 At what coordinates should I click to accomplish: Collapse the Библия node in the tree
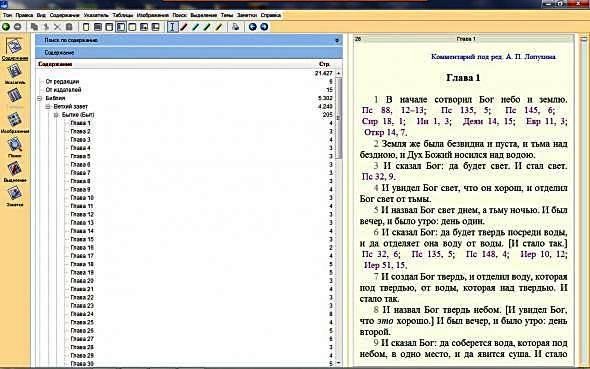pyautogui.click(x=40, y=98)
